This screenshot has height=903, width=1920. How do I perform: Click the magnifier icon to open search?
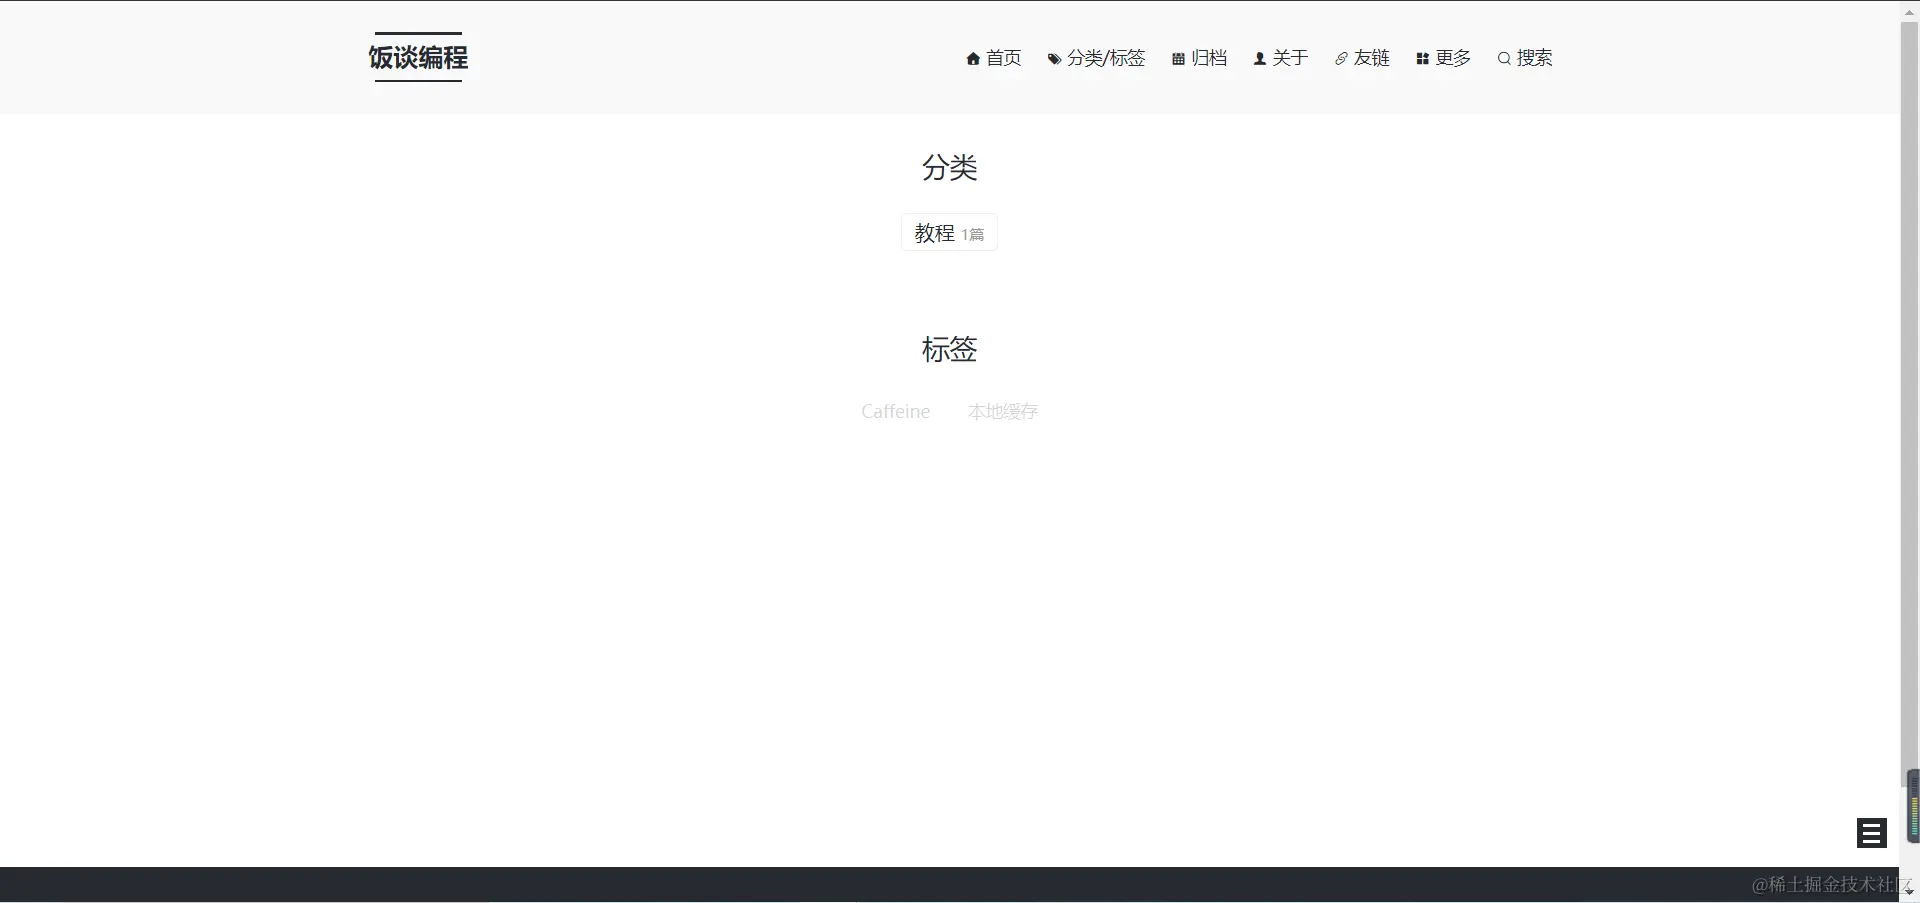click(x=1505, y=58)
